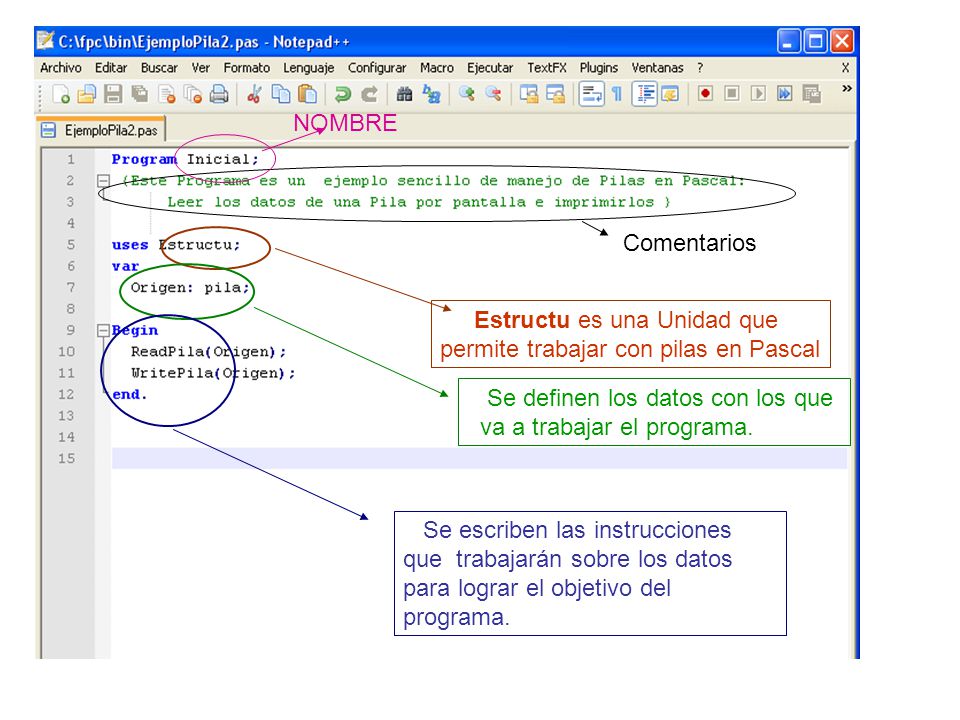Open the TextFX menu
The width and height of the screenshot is (960, 720).
pyautogui.click(x=547, y=68)
